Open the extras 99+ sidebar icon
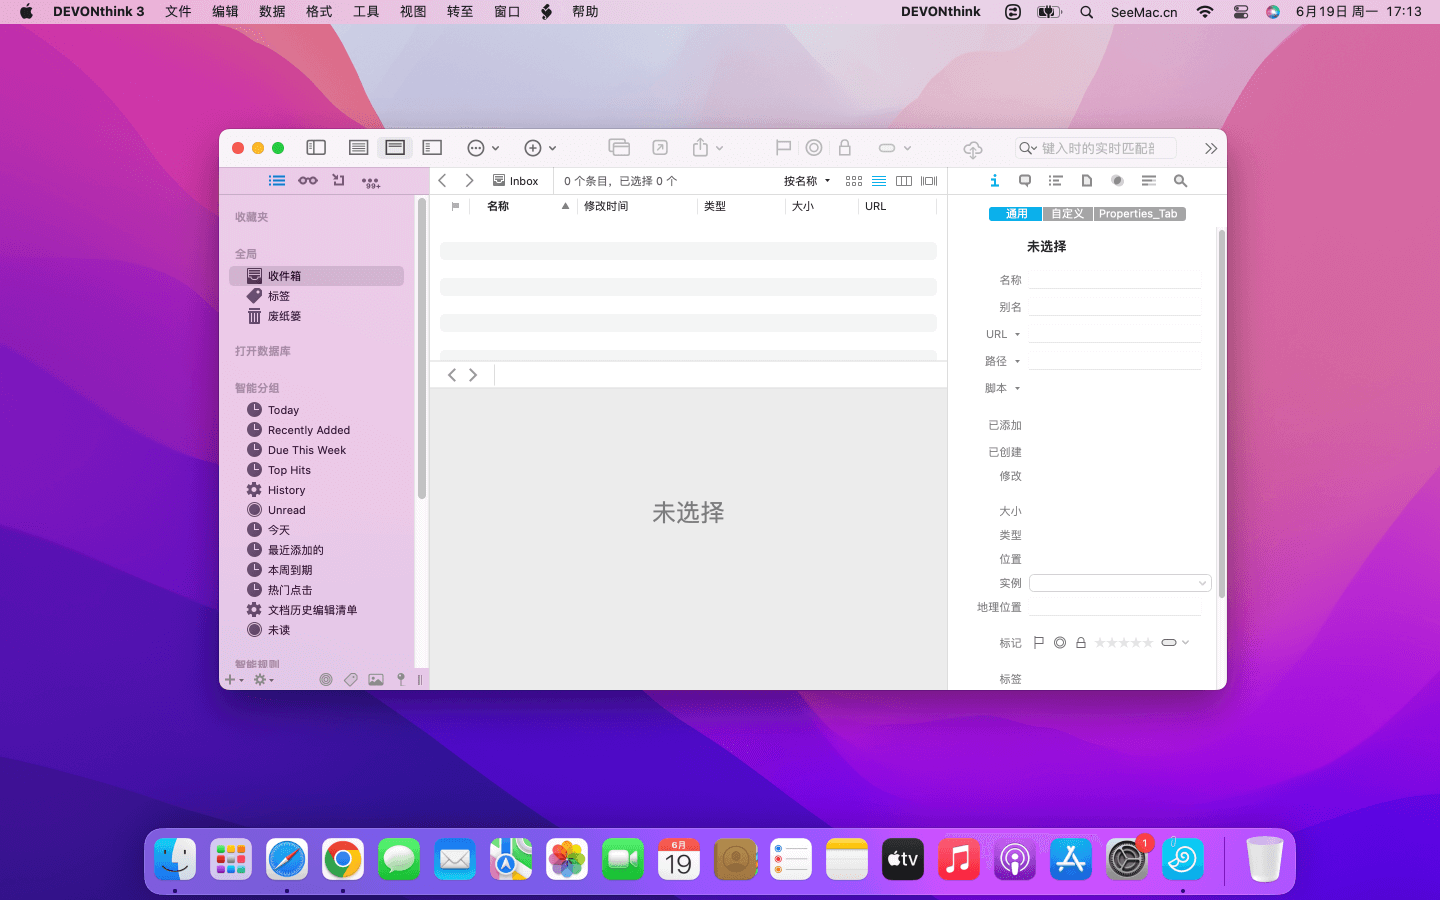This screenshot has width=1440, height=900. click(x=371, y=182)
